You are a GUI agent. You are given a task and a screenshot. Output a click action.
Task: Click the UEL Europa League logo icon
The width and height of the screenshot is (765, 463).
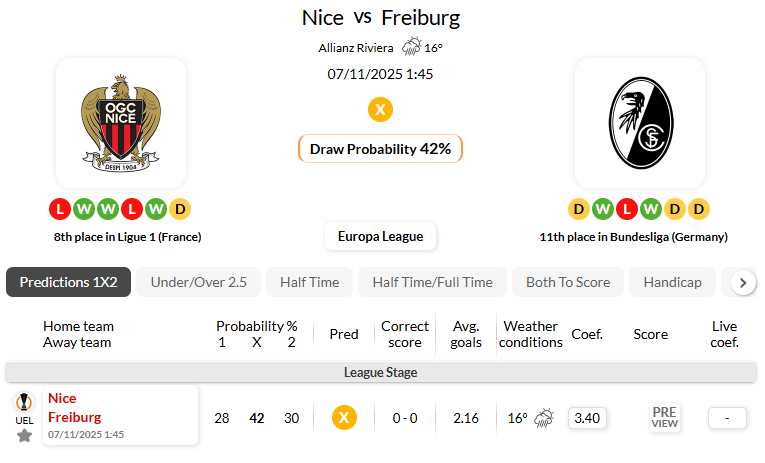click(24, 403)
